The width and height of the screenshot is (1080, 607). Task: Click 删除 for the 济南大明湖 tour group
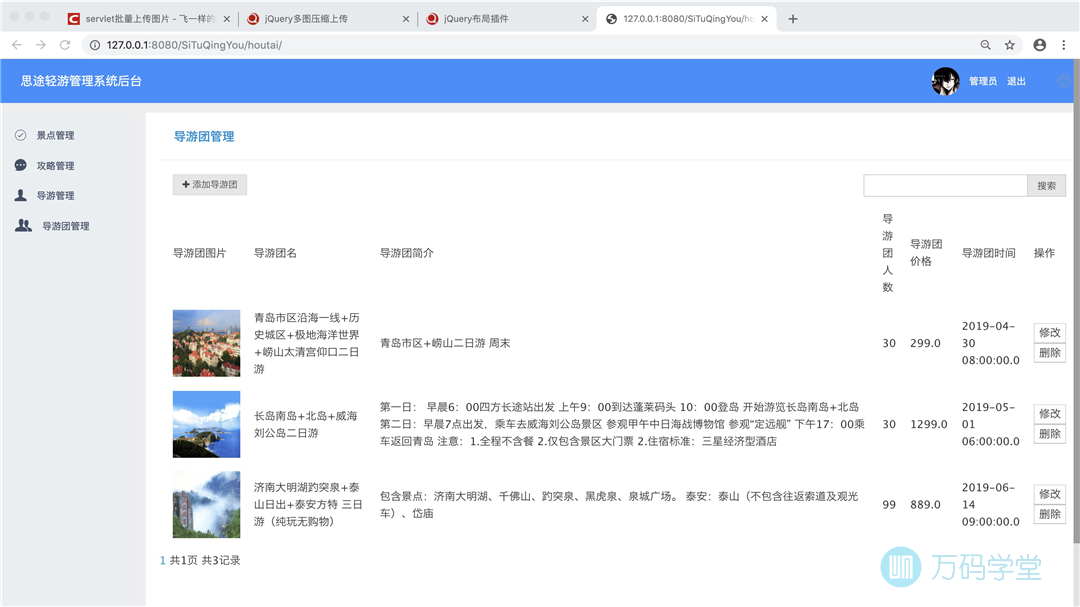pyautogui.click(x=1049, y=514)
